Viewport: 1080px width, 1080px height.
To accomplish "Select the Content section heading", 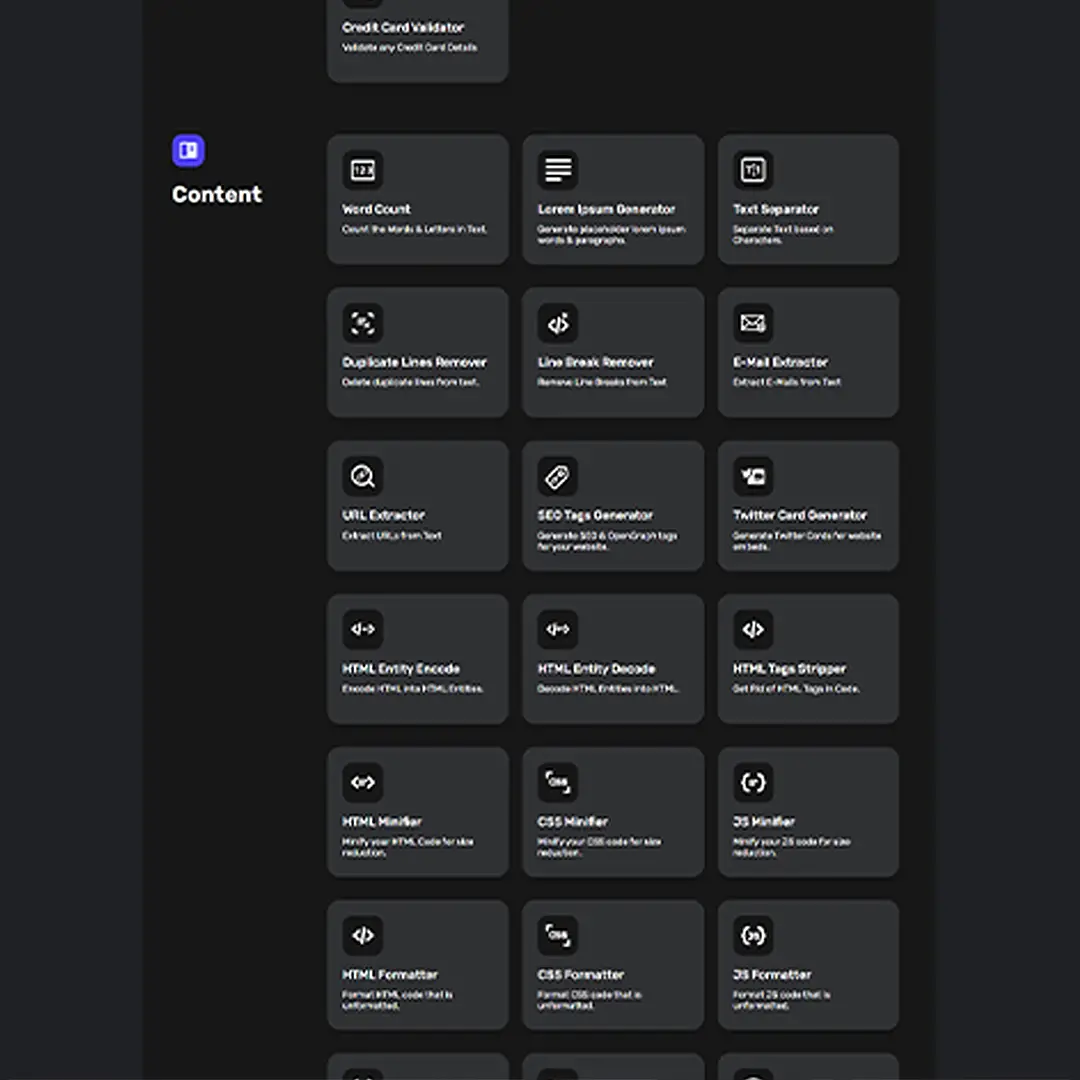I will pyautogui.click(x=216, y=194).
